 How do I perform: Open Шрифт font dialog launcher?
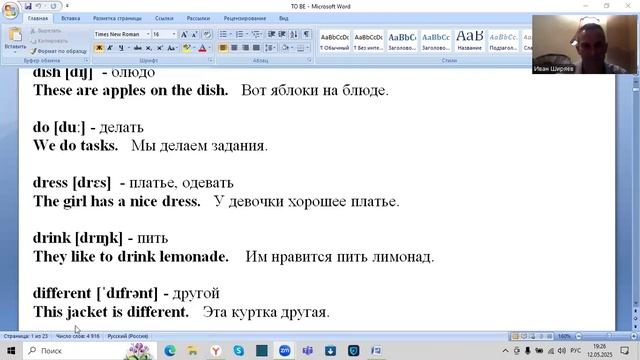pos(211,60)
